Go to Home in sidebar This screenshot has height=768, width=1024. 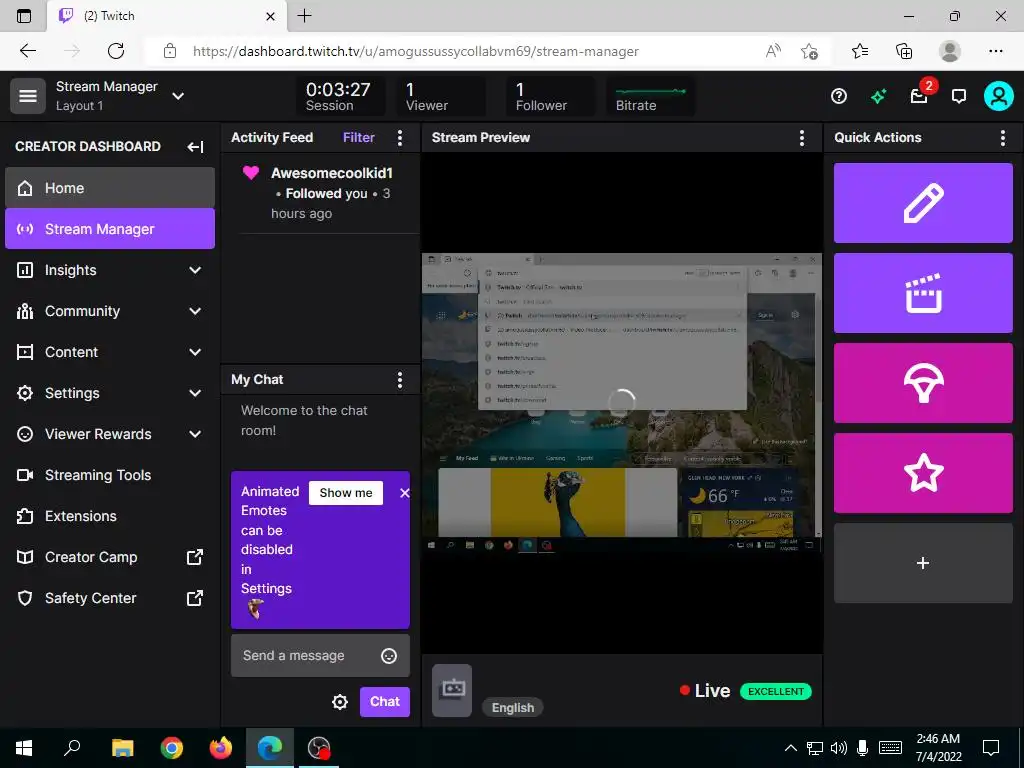pyautogui.click(x=110, y=188)
